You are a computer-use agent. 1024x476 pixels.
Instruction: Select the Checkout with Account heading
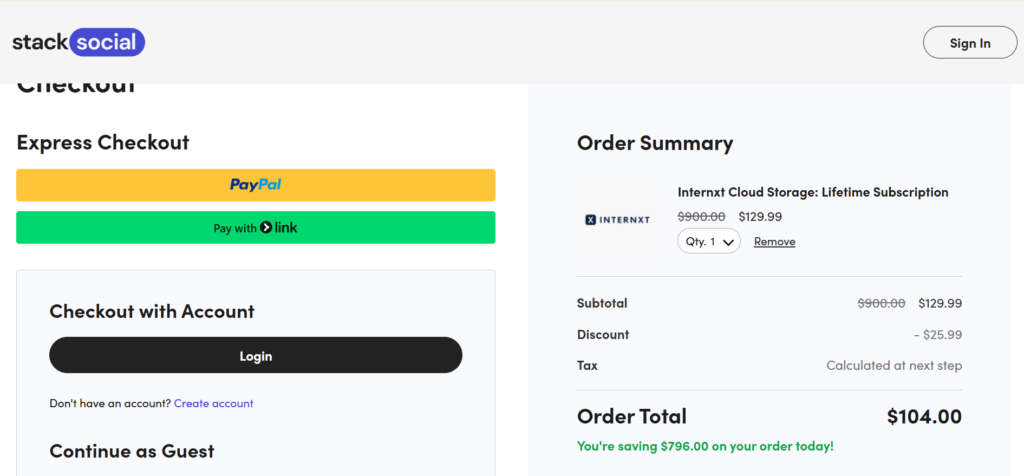(152, 312)
